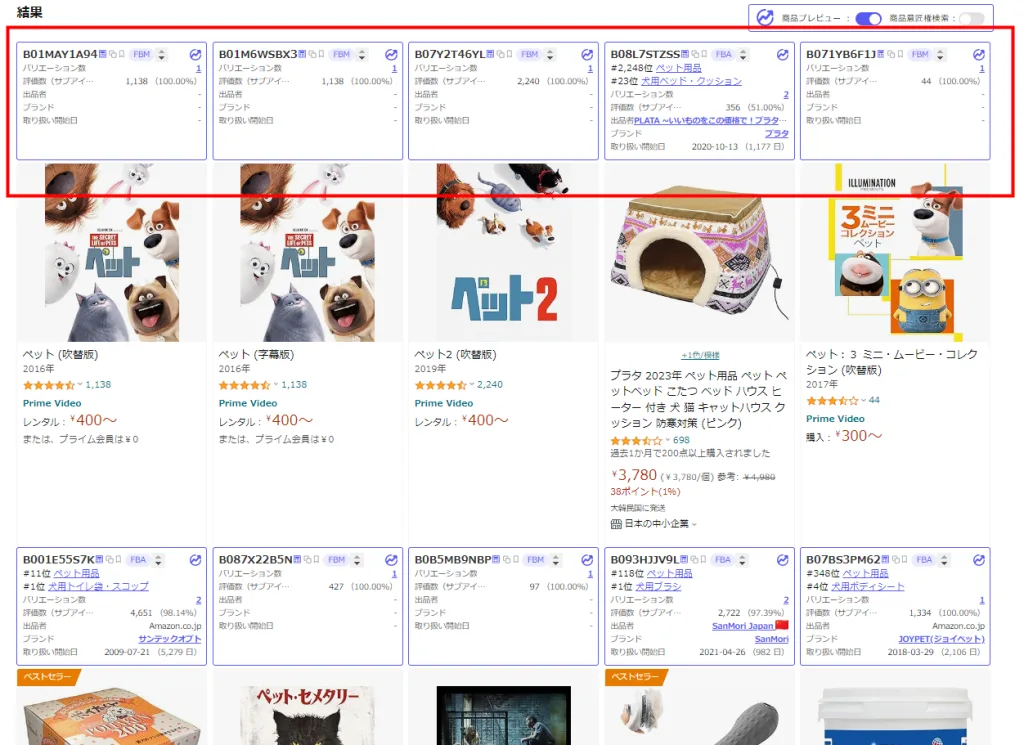Open trend chart icon on B07Y2T46YL card
Screen dimensions: 1024x745
click(x=587, y=55)
